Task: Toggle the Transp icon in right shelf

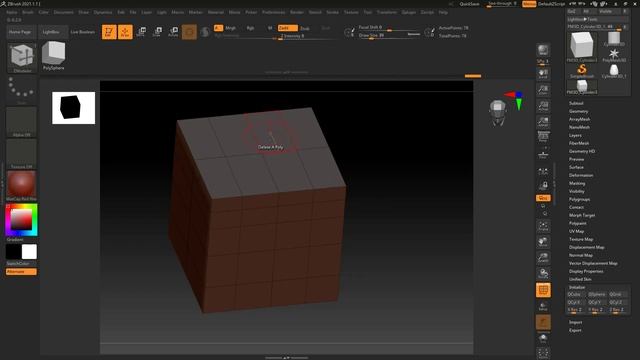Action: point(543,306)
